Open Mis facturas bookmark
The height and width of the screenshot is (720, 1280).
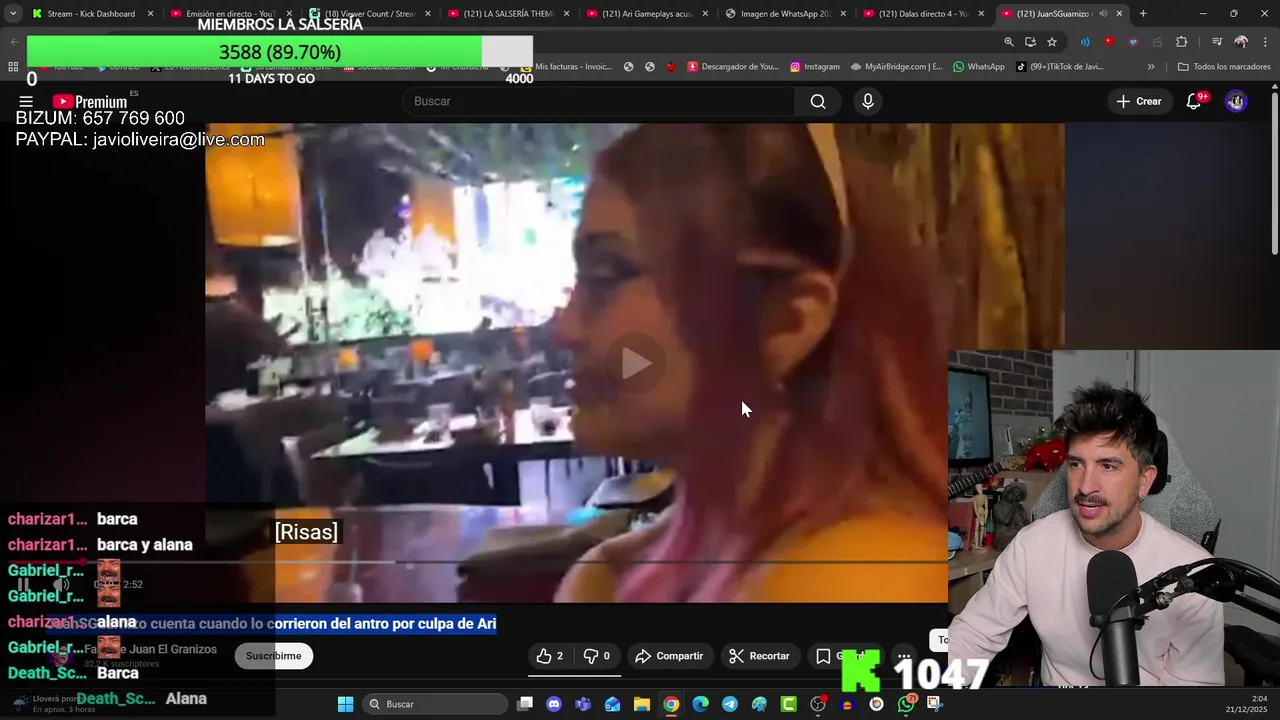point(566,67)
